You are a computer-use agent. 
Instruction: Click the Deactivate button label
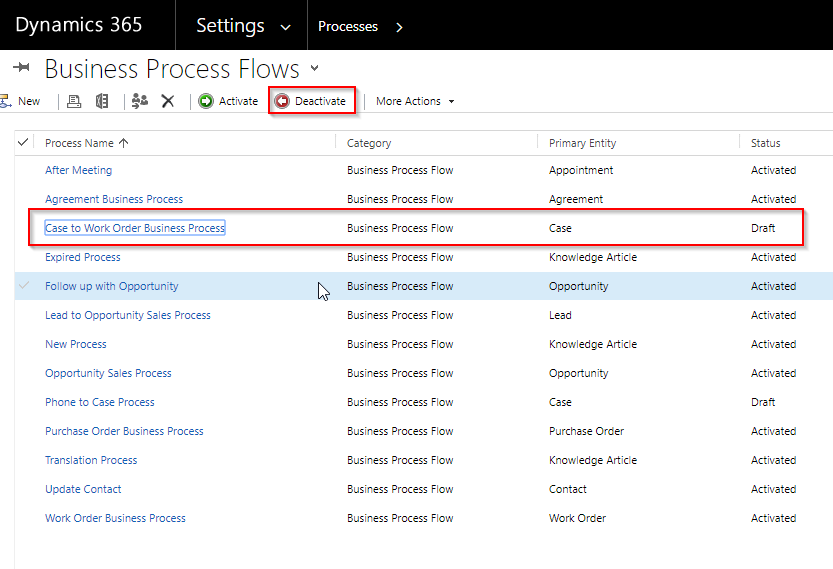[x=320, y=101]
